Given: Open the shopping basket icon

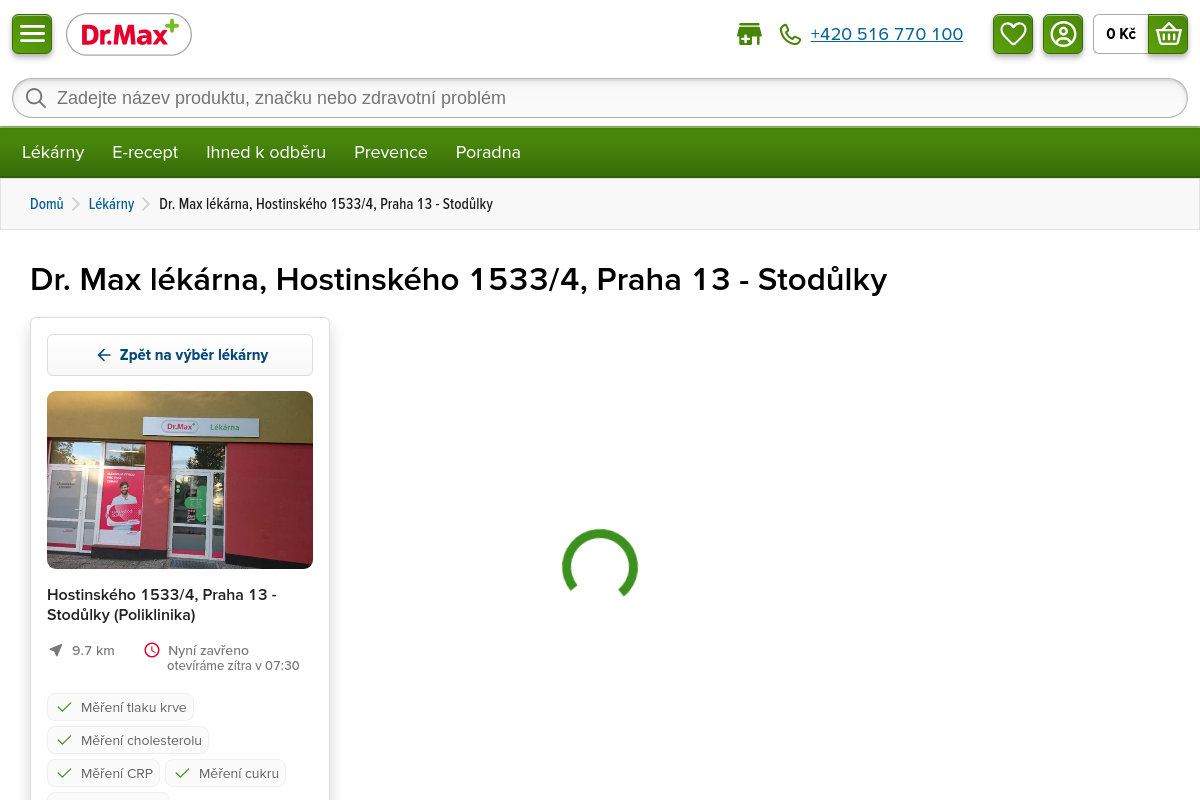Looking at the screenshot, I should [1168, 34].
